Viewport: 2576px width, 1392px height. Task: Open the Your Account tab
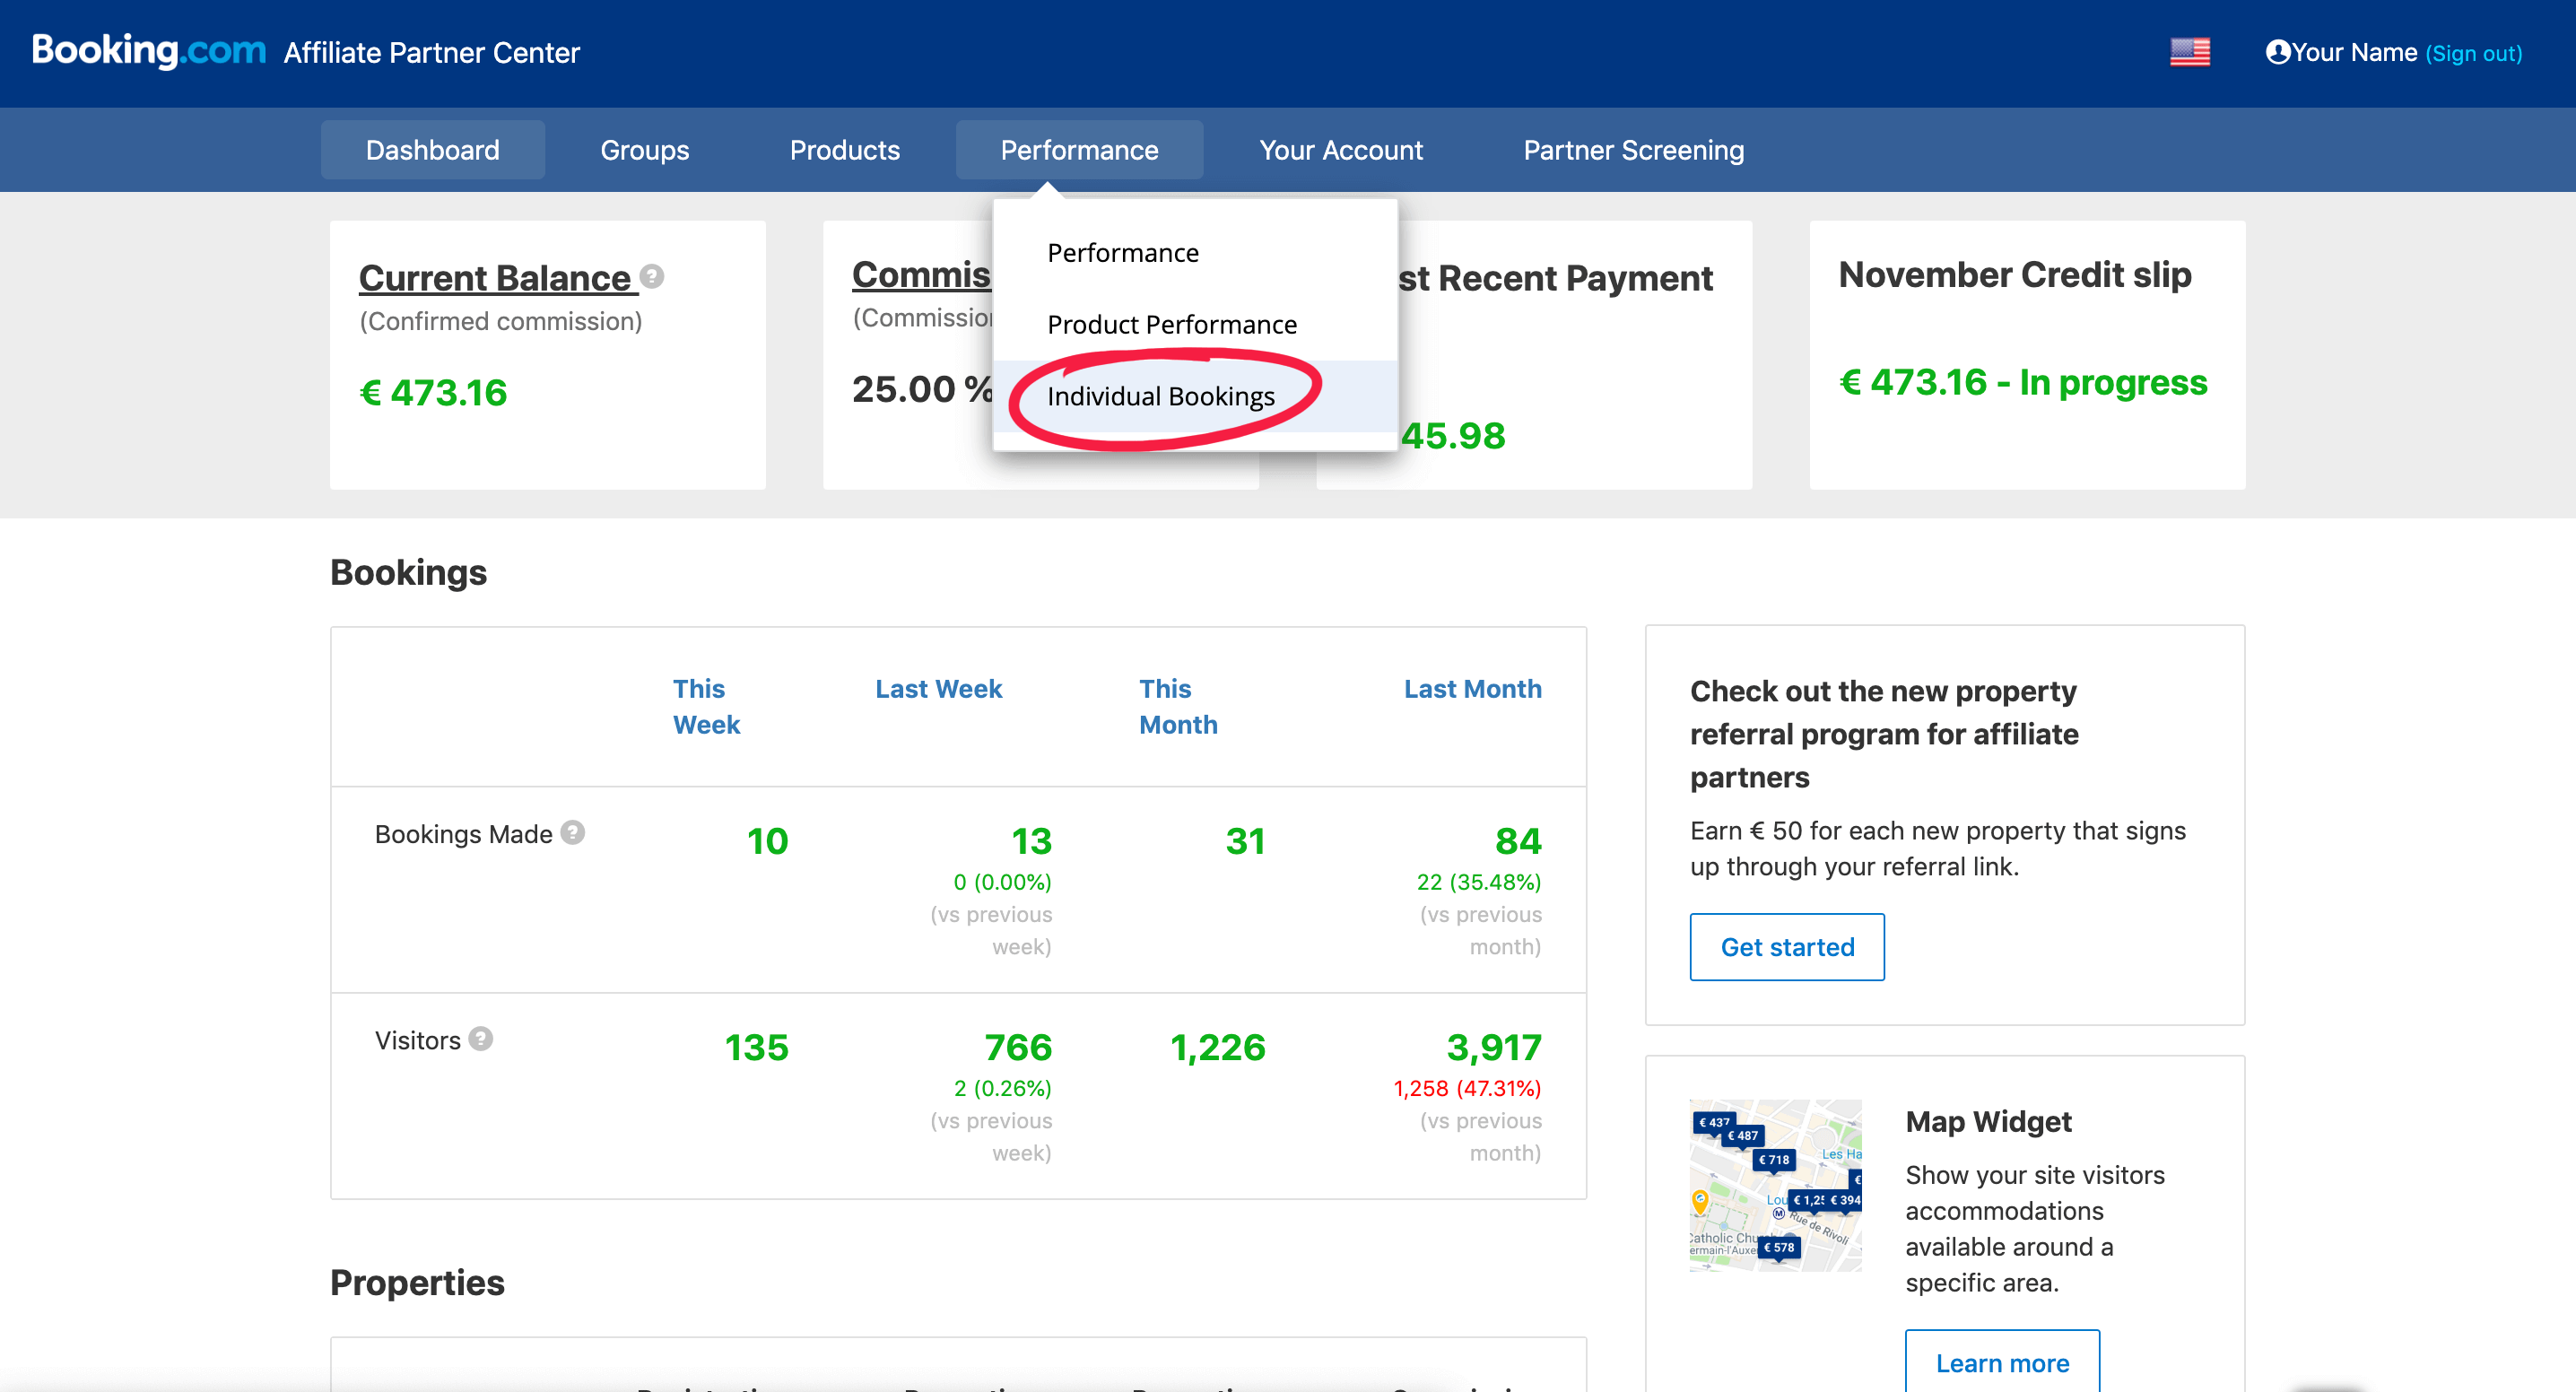pyautogui.click(x=1340, y=150)
